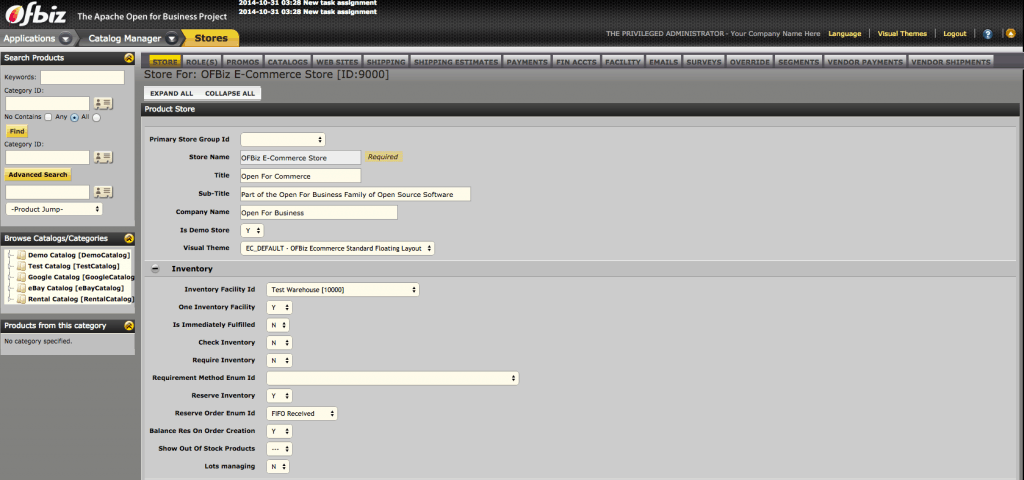Click the Find button
This screenshot has width=1024, height=480.
pos(17,131)
